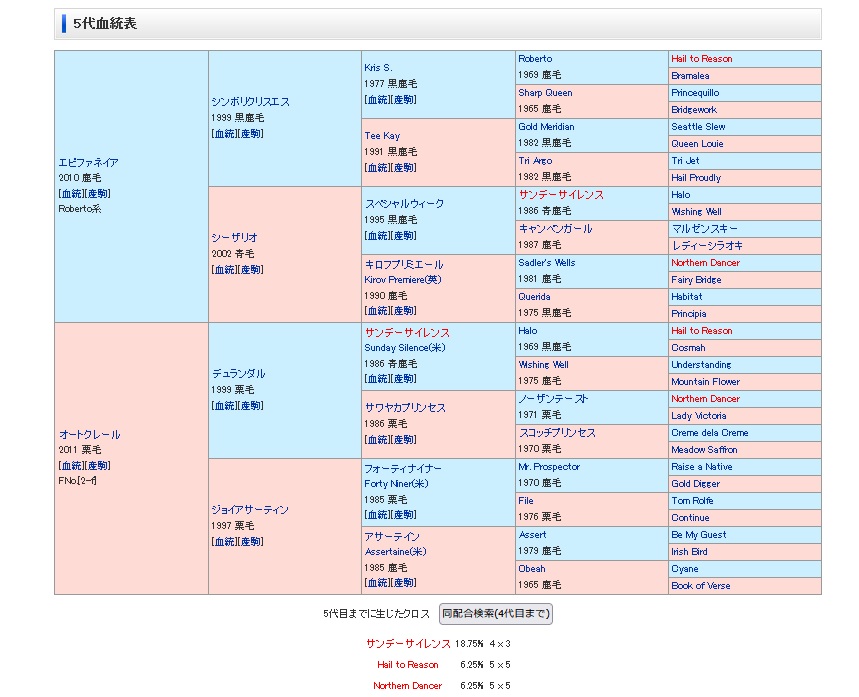Click the Obeah link
This screenshot has width=859, height=697.
coord(532,569)
